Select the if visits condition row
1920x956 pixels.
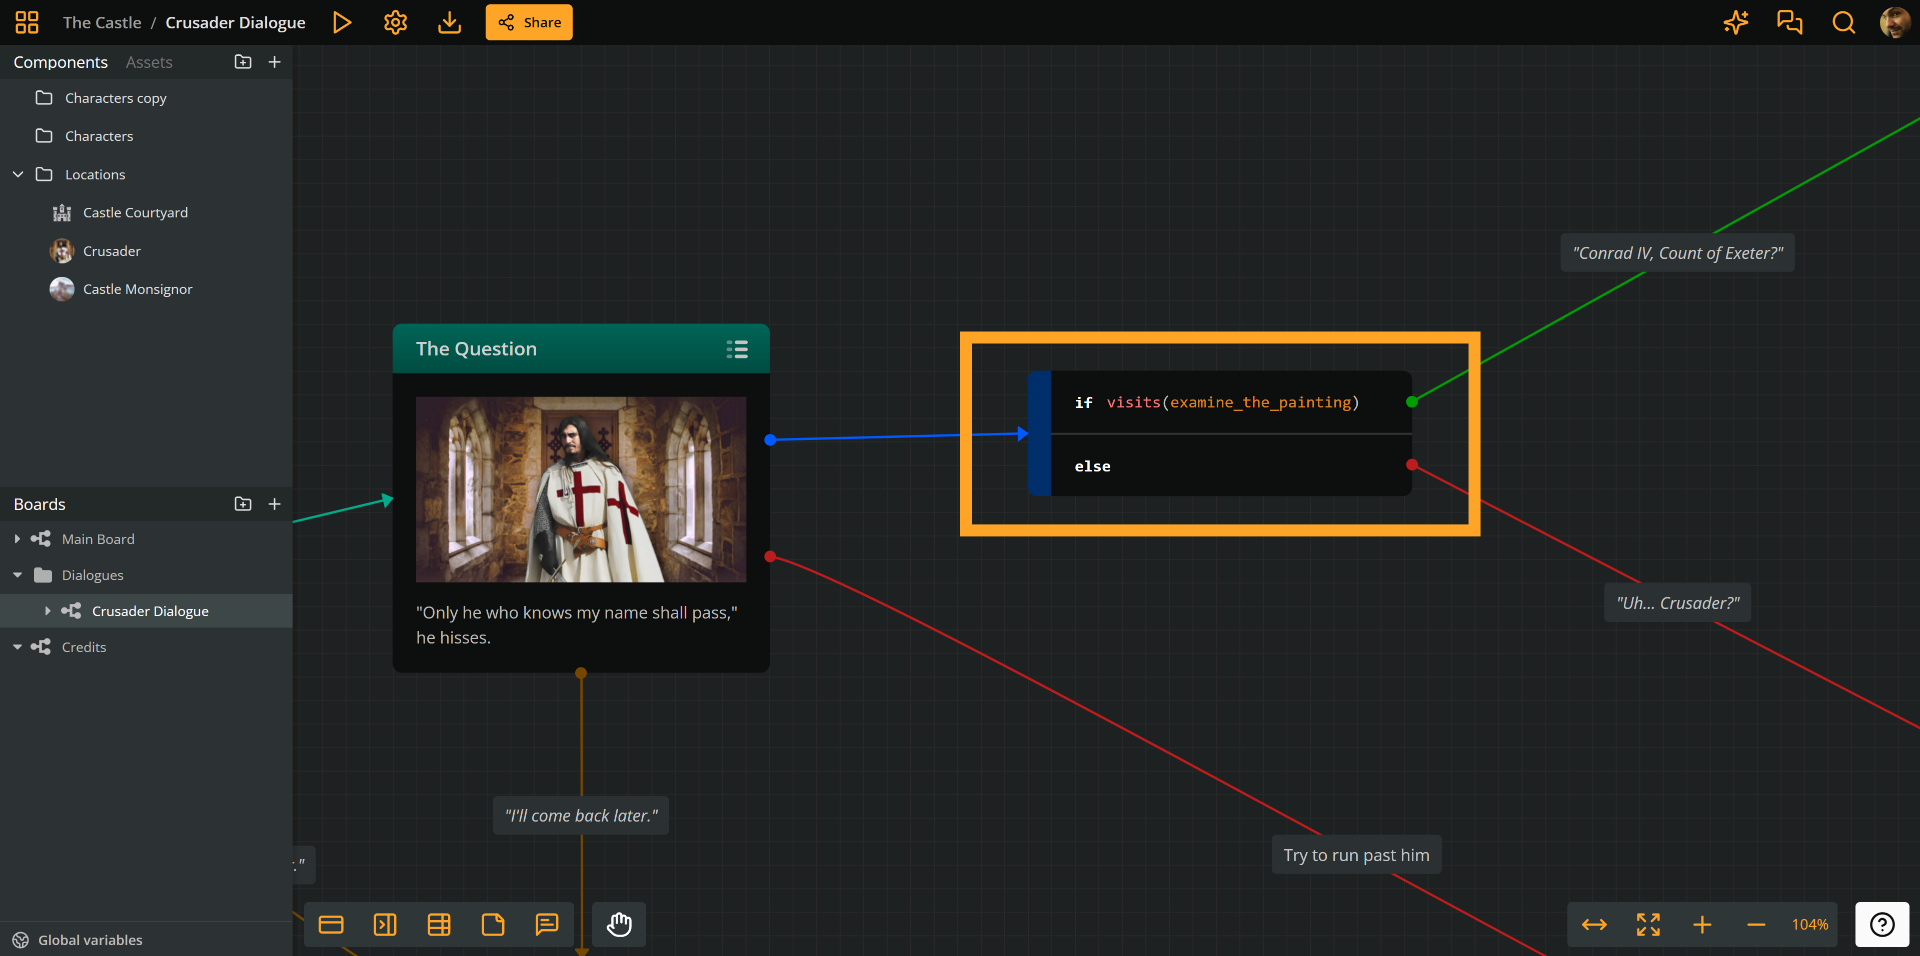pyautogui.click(x=1231, y=402)
